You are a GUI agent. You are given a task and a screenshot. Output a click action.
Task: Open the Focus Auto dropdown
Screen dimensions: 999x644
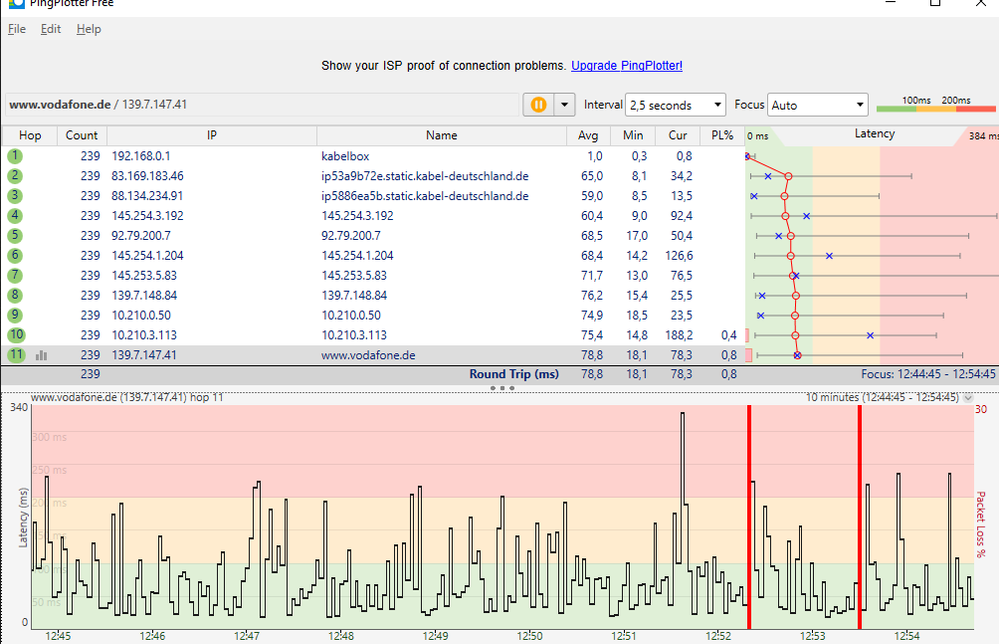tap(817, 105)
